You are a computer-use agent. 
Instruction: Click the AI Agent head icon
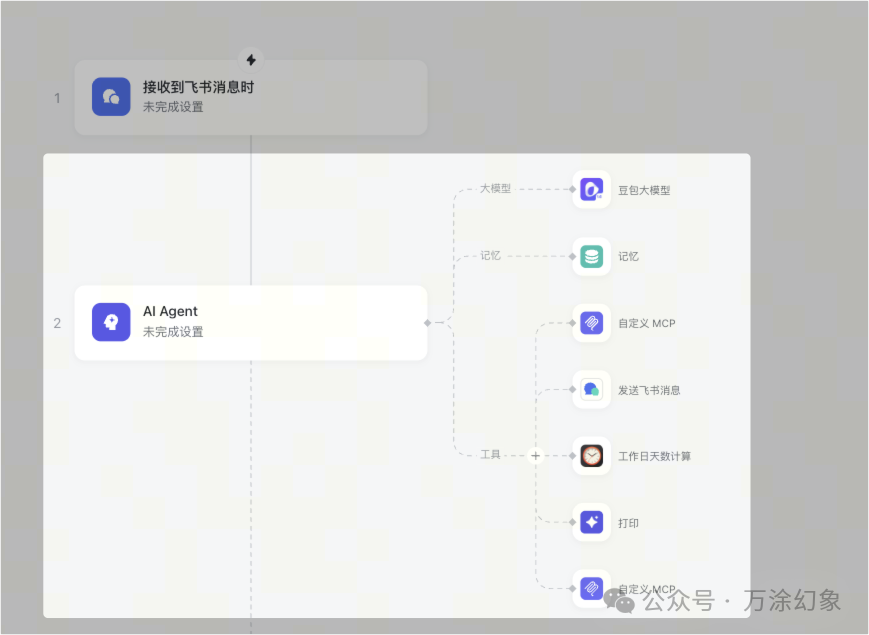(110, 322)
